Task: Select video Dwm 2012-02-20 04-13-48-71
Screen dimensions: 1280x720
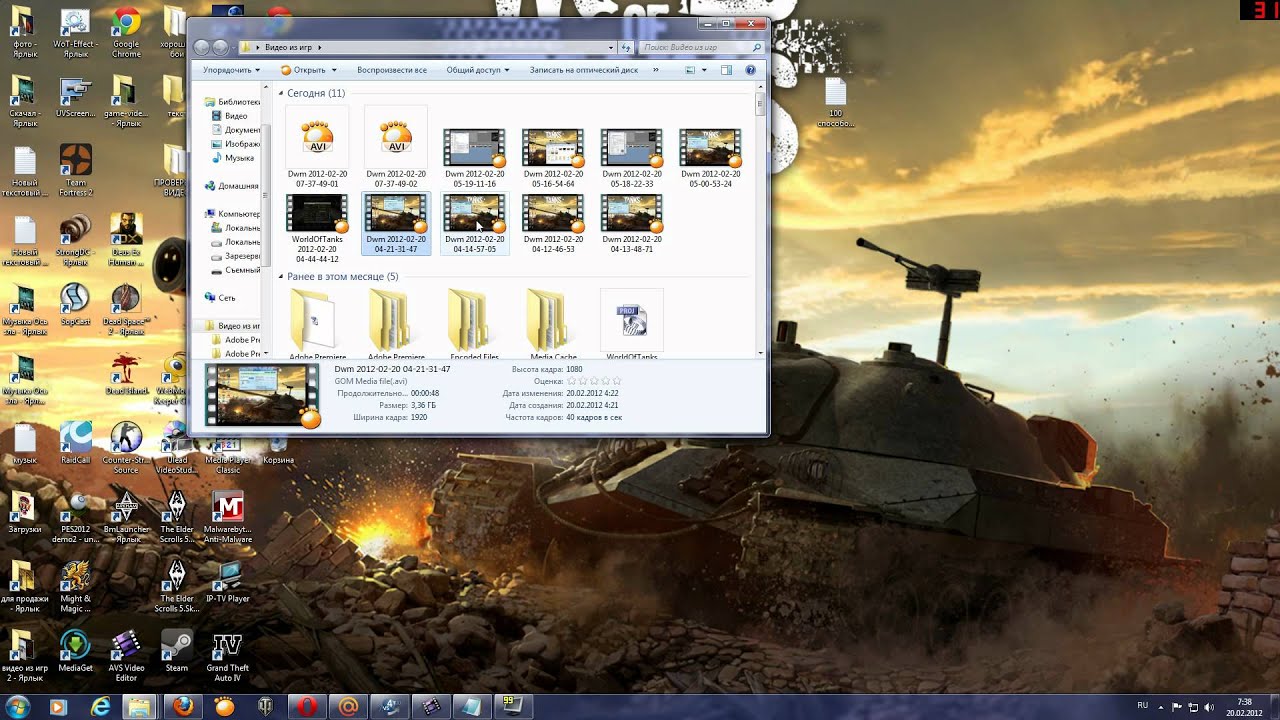Action: tap(631, 223)
